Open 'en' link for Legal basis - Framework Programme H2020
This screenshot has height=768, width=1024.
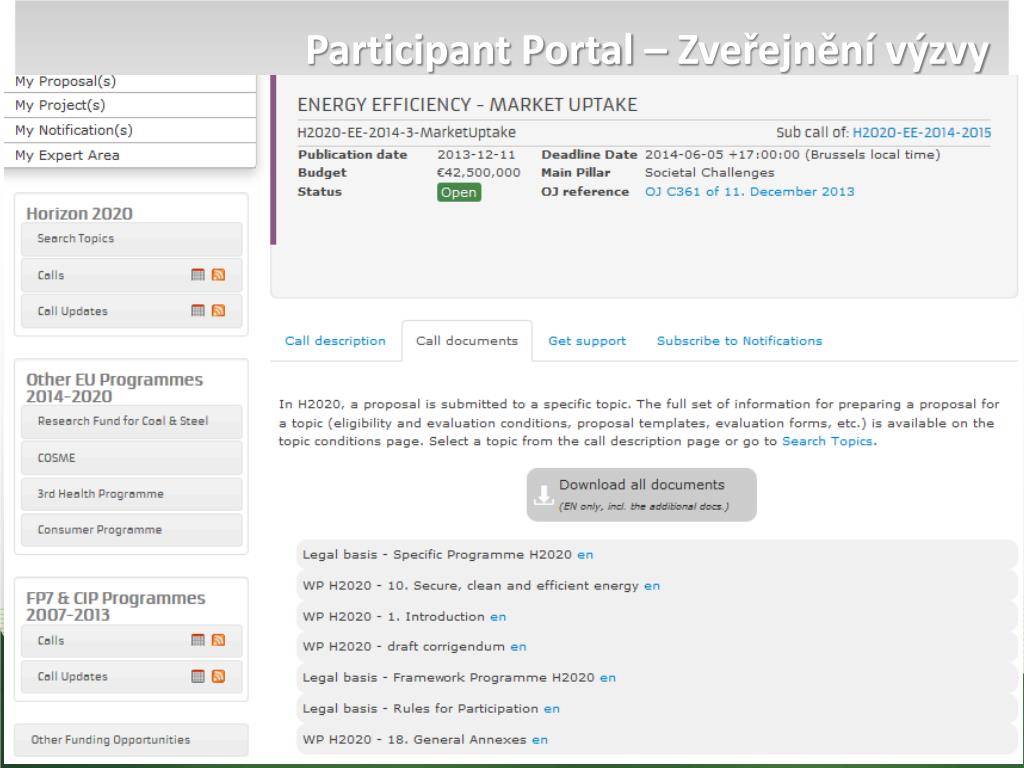pyautogui.click(x=607, y=678)
